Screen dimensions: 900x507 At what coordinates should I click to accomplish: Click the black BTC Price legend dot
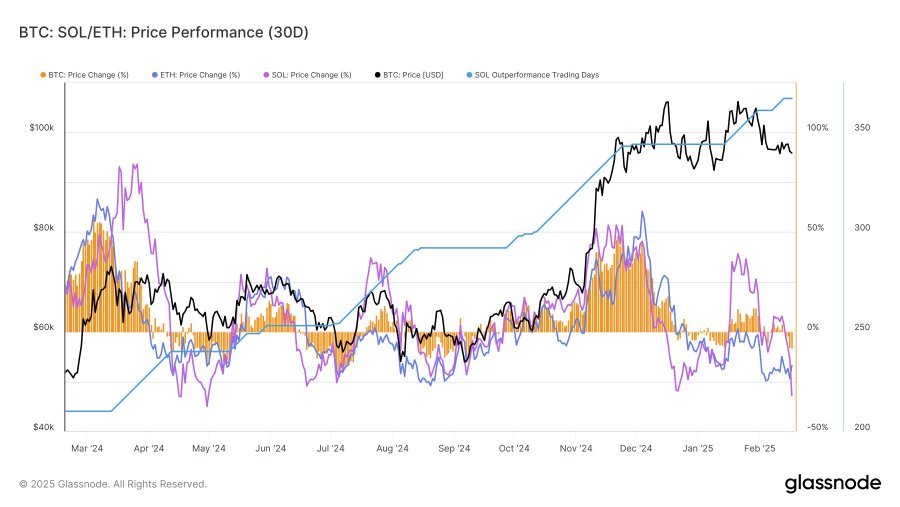(377, 75)
